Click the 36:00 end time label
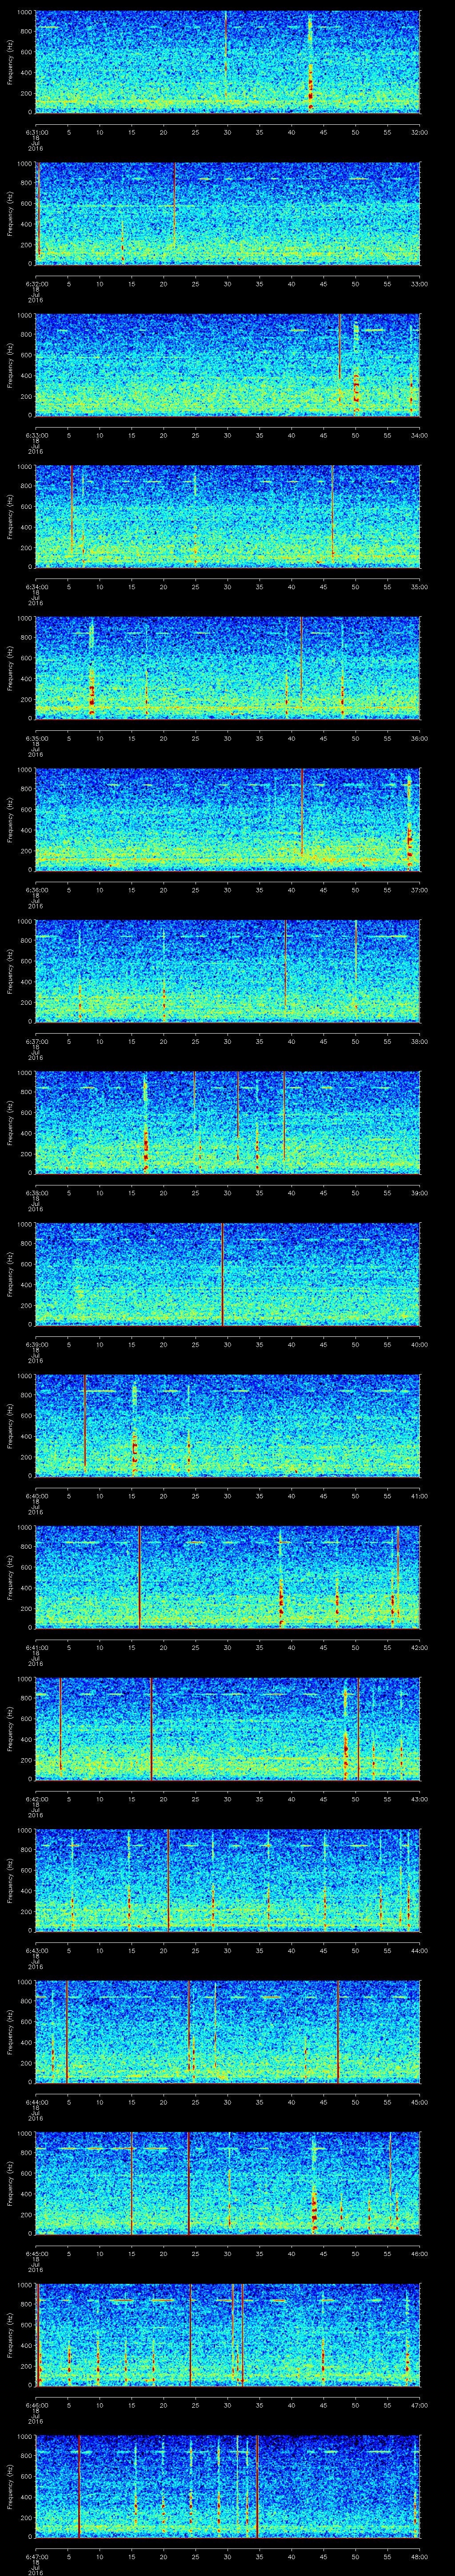 (x=419, y=738)
